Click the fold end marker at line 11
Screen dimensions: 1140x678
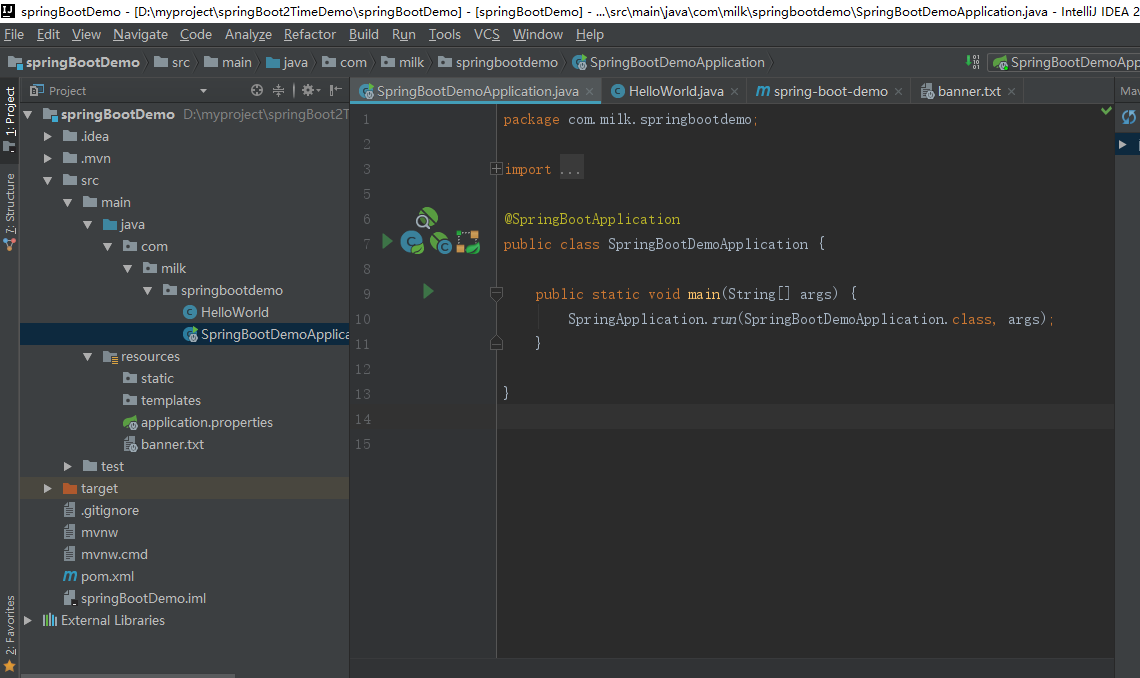496,343
